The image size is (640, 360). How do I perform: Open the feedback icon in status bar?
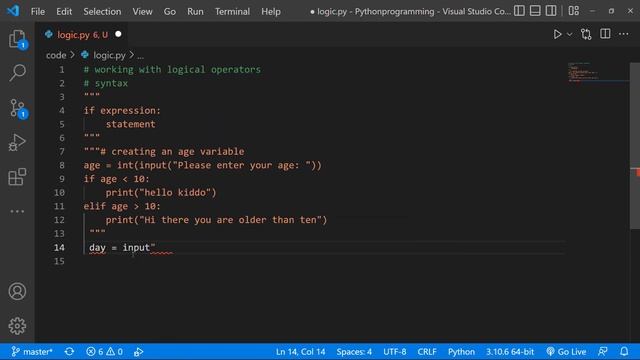tap(602, 351)
